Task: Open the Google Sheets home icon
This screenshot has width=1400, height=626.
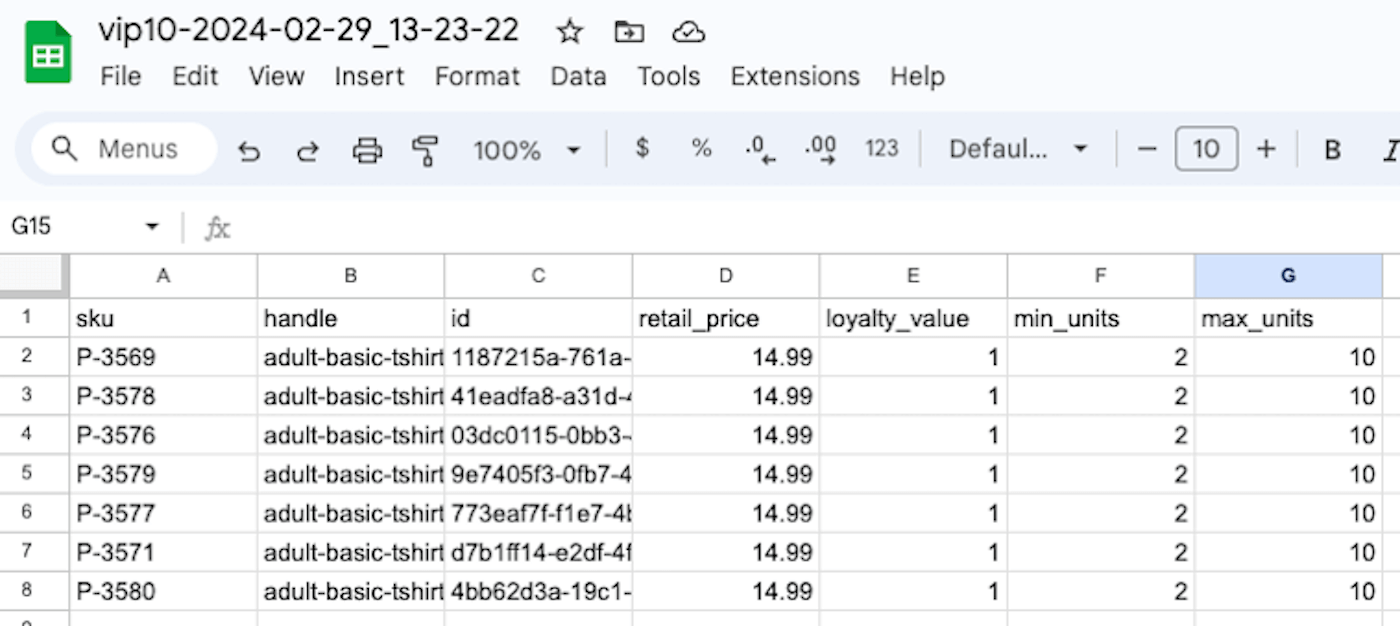Action: [x=48, y=54]
